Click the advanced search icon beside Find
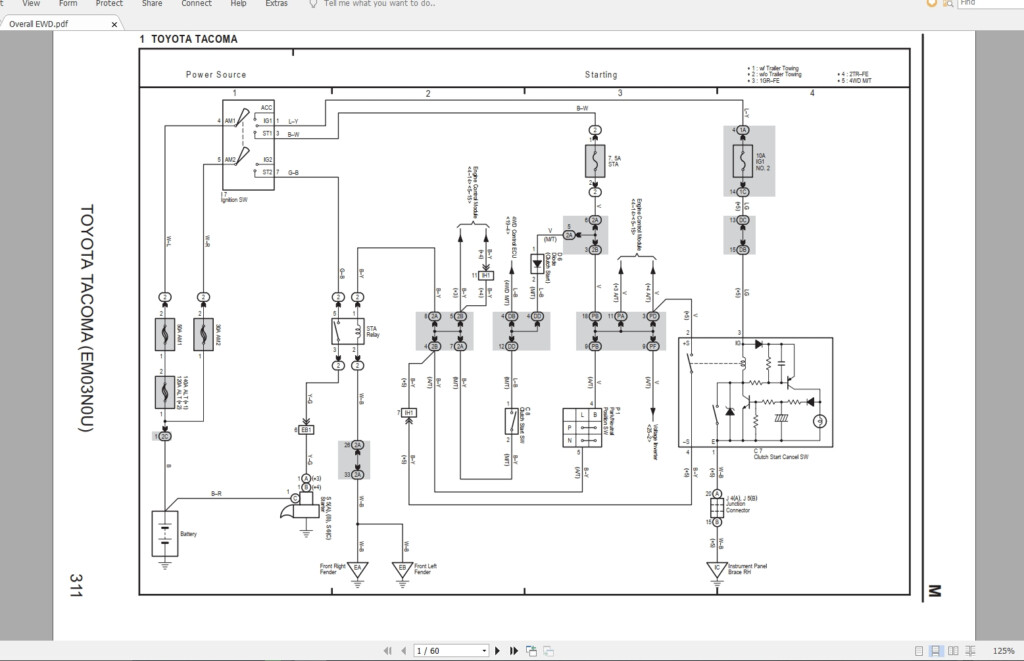The width and height of the screenshot is (1024, 661). click(948, 3)
